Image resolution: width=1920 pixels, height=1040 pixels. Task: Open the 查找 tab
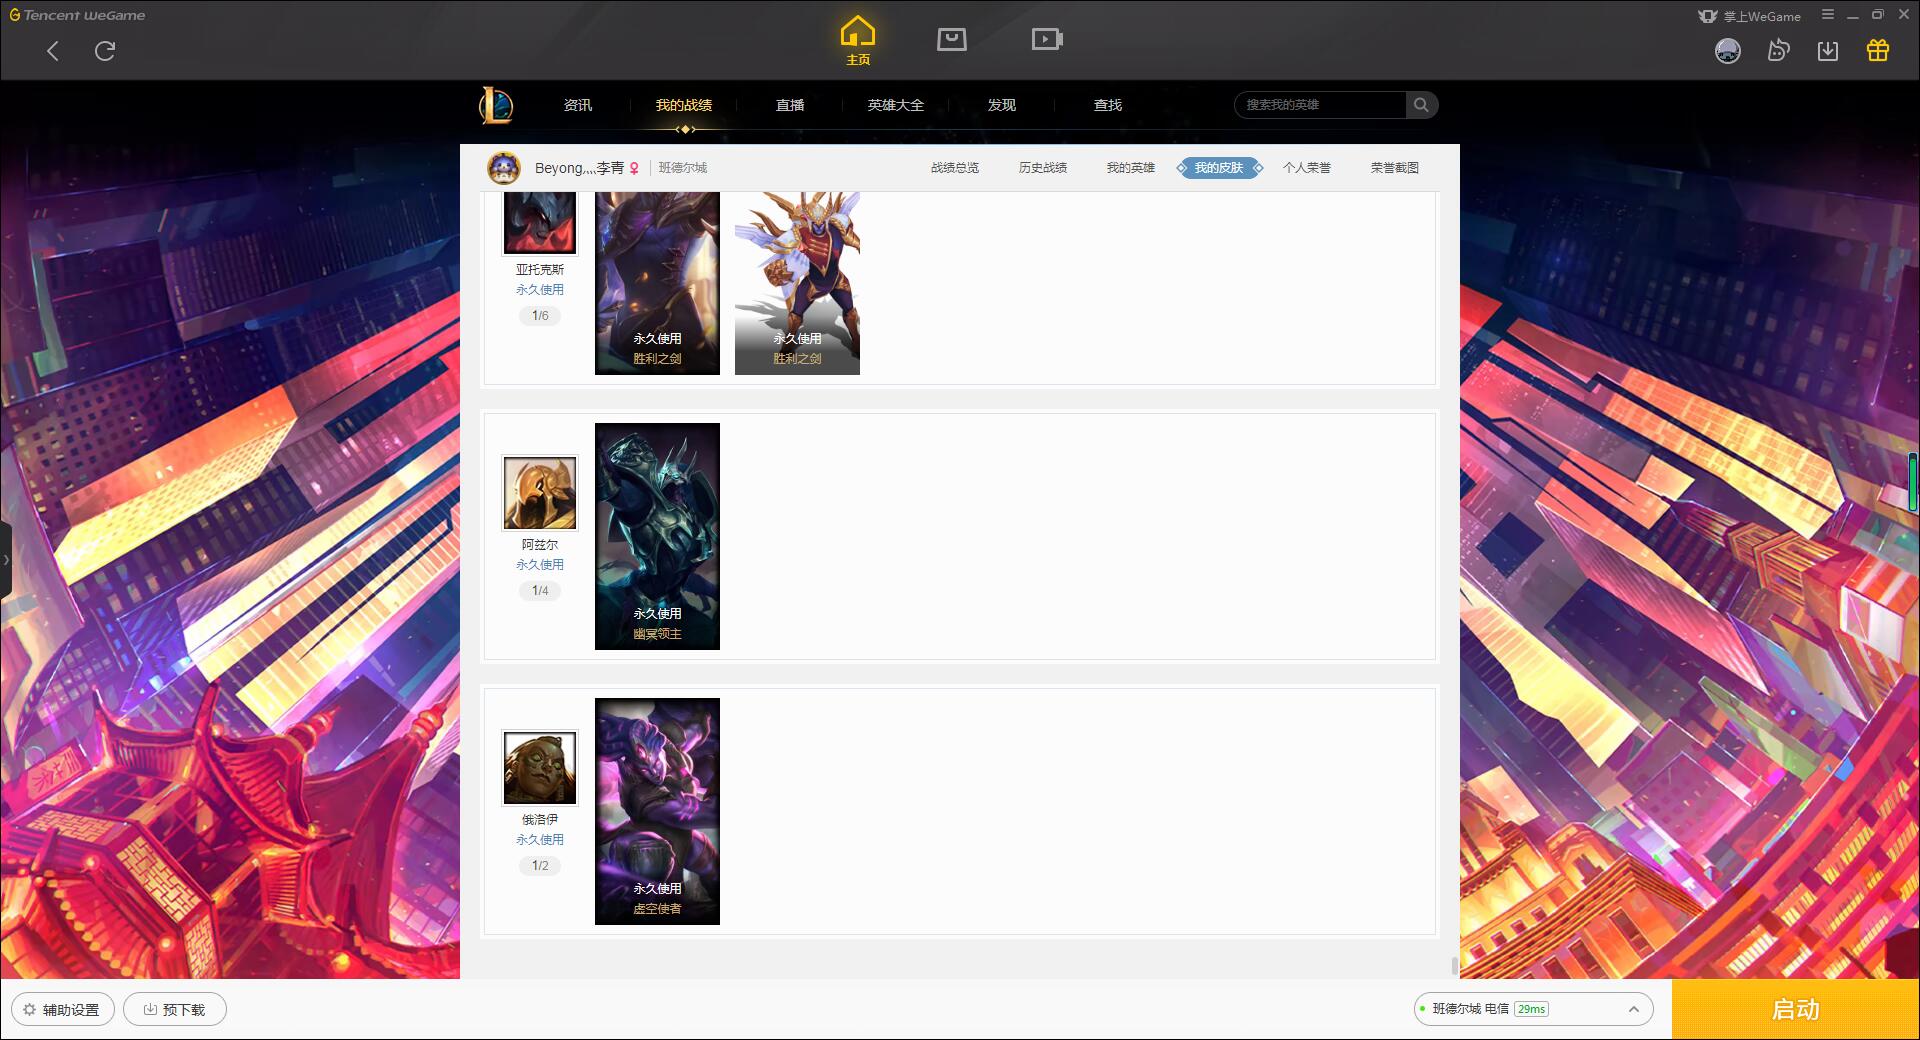tap(1108, 105)
